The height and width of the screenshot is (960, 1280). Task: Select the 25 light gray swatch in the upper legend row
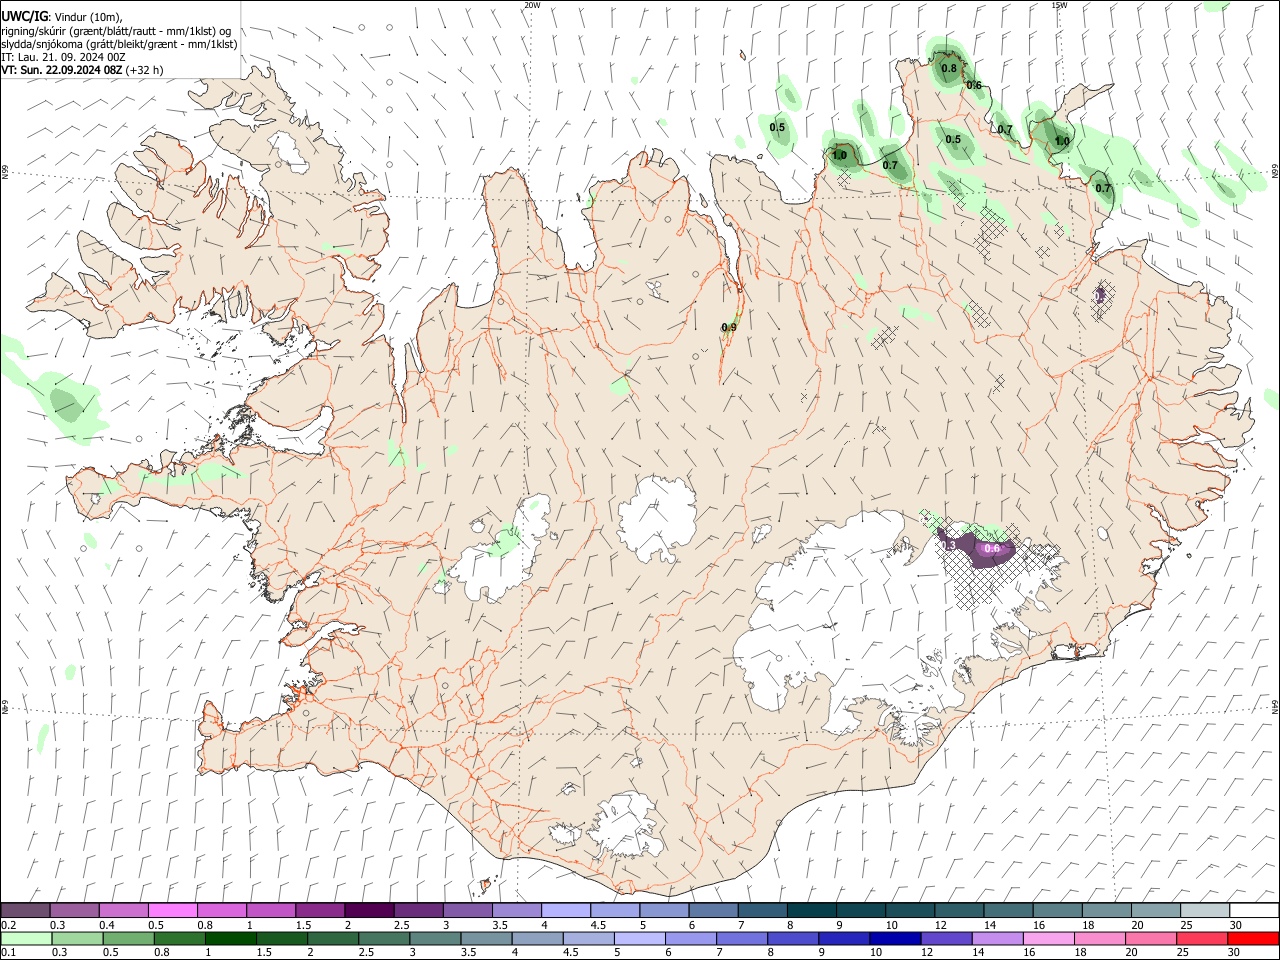1204,911
